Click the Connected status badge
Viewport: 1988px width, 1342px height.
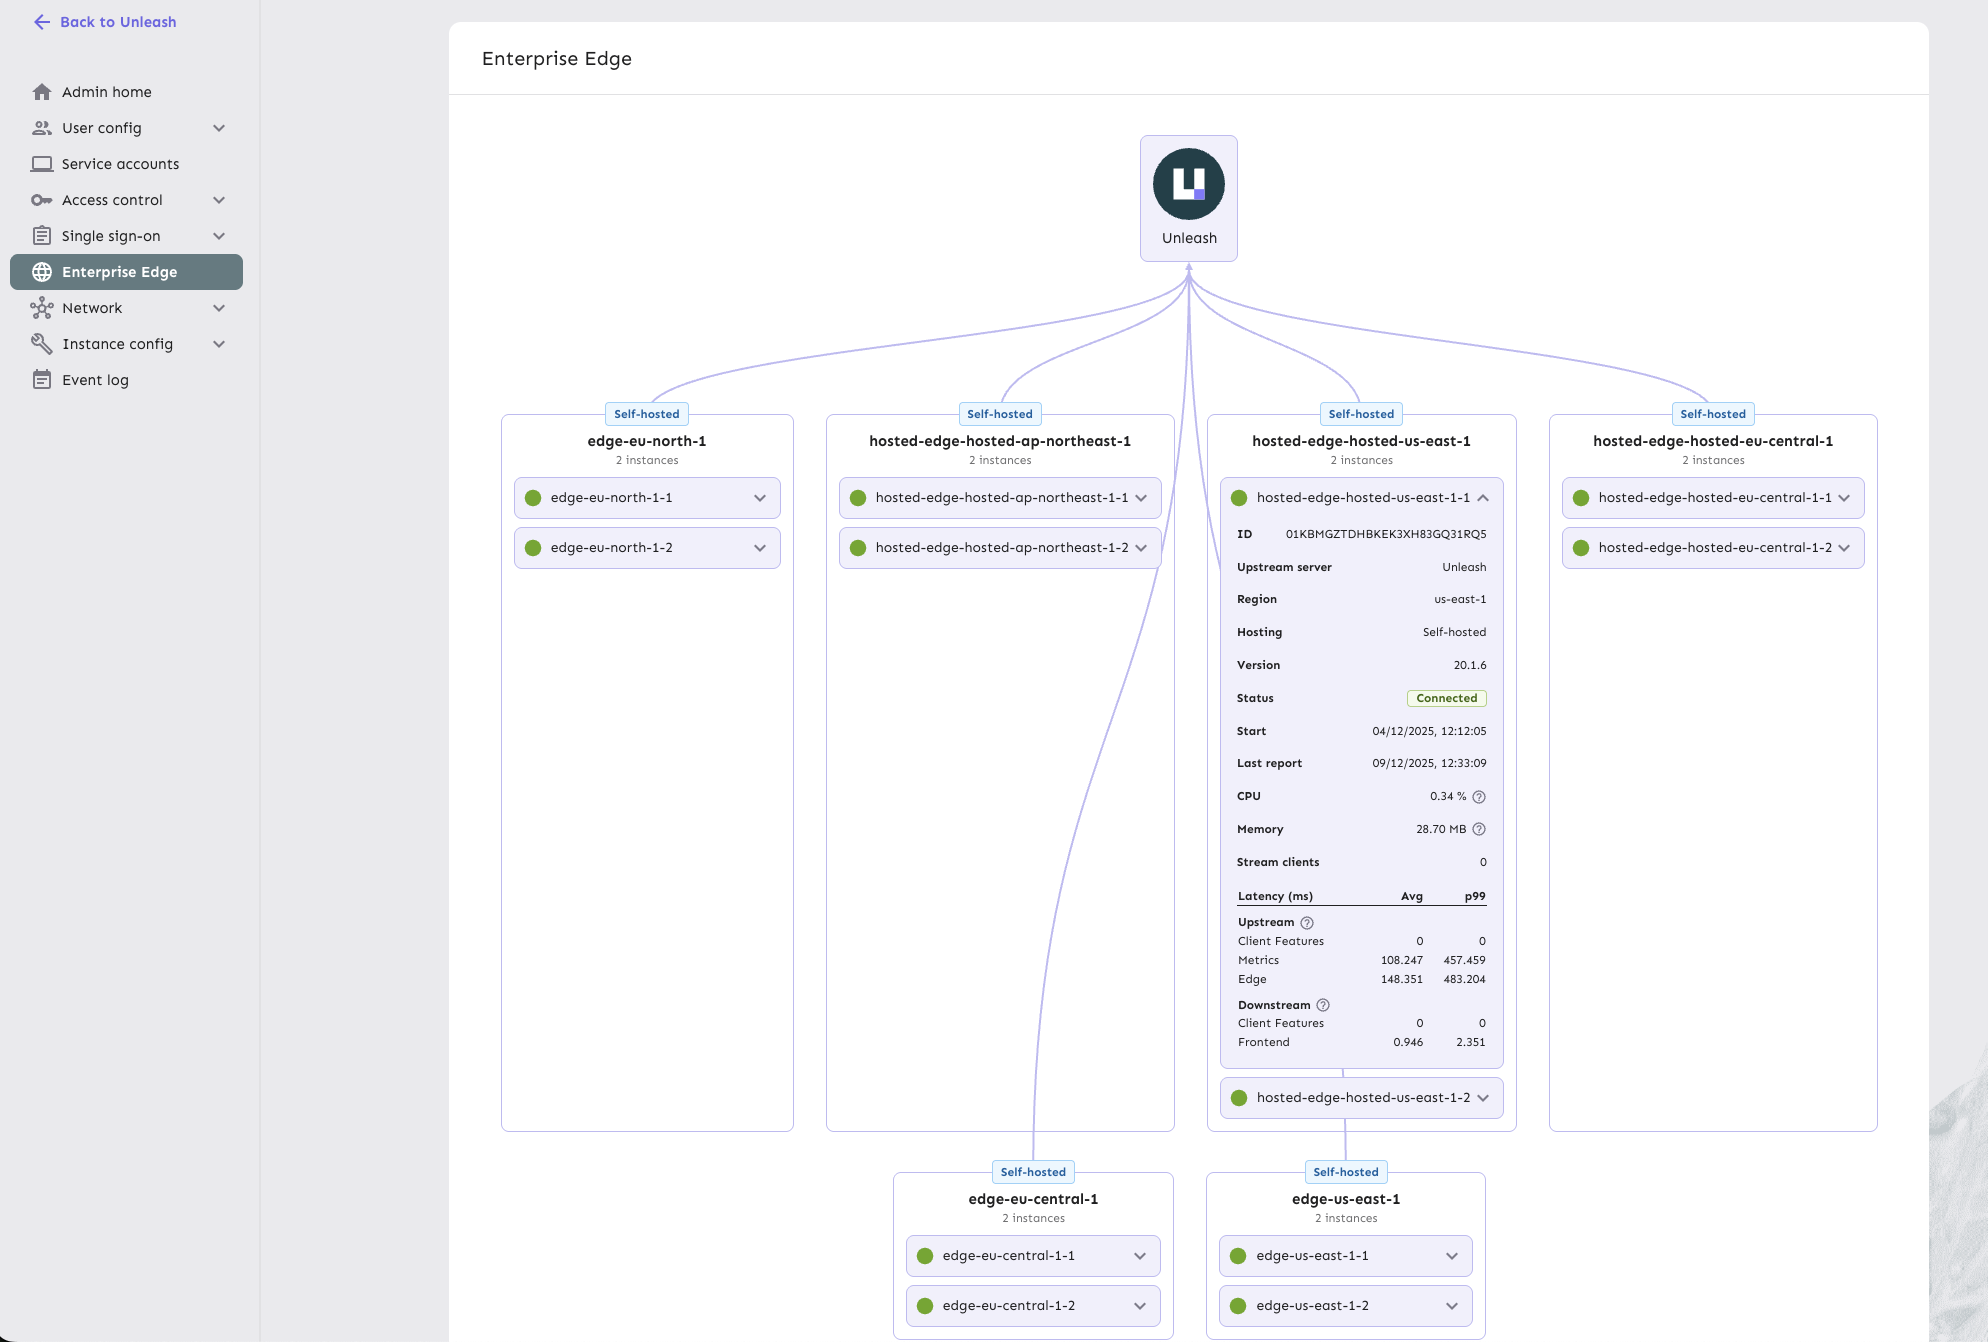[x=1446, y=698]
